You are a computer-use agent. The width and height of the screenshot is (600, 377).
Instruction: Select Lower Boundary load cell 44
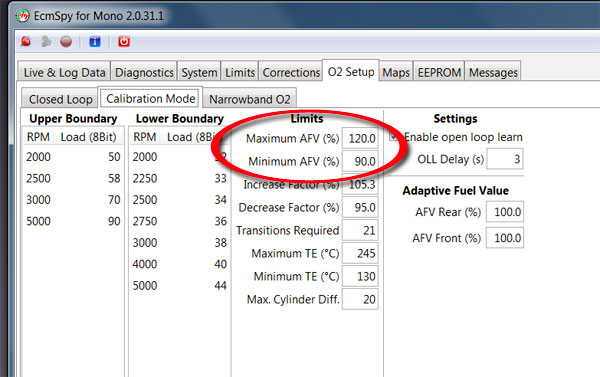(220, 285)
